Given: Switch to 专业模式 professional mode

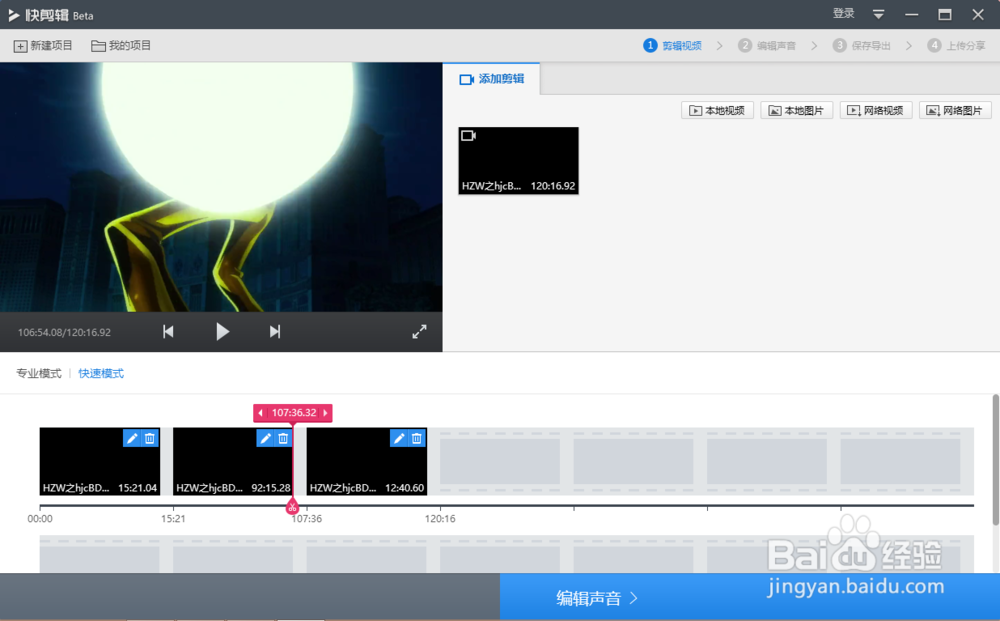Looking at the screenshot, I should click(39, 374).
